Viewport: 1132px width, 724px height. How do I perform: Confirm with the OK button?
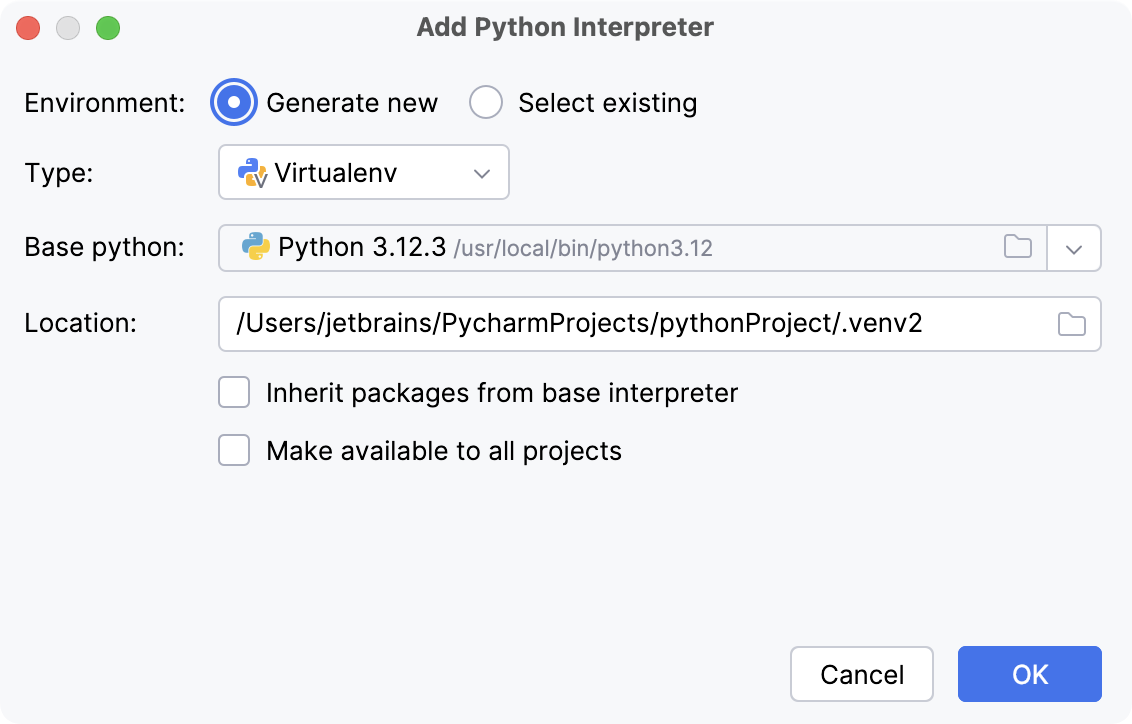1029,674
